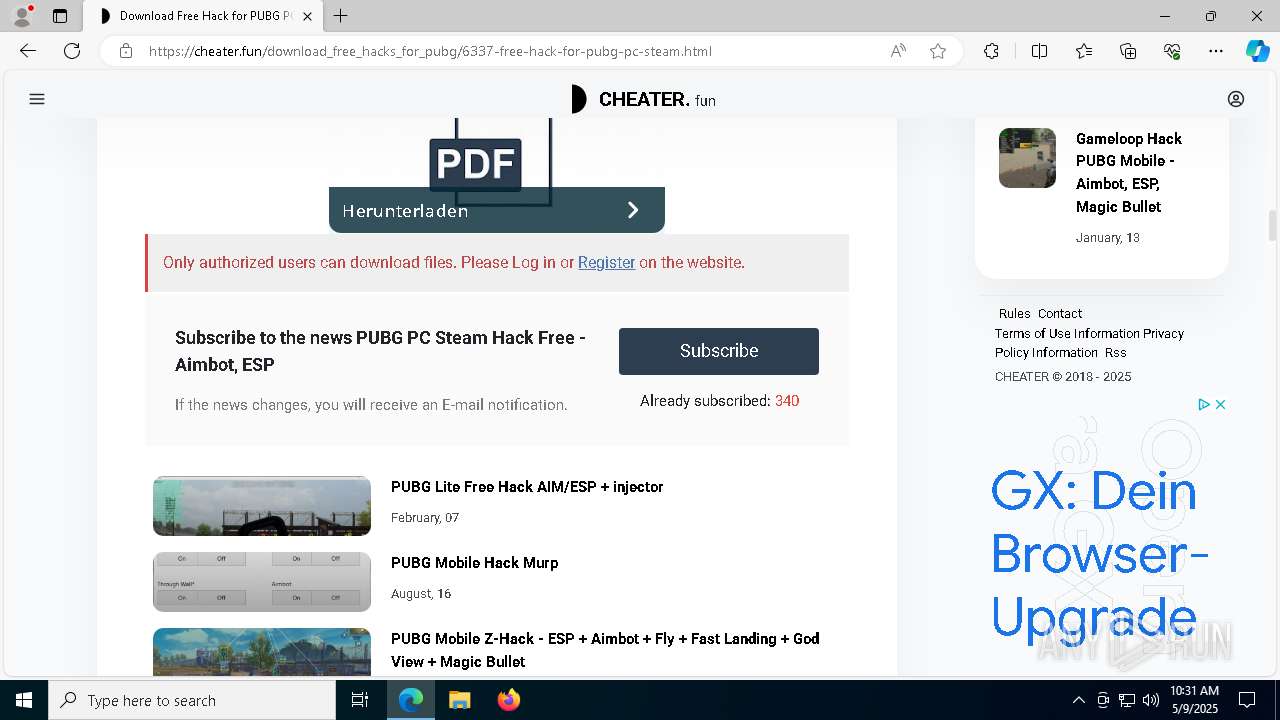Open Edge Settings and more menu
1280x720 pixels.
click(1216, 51)
